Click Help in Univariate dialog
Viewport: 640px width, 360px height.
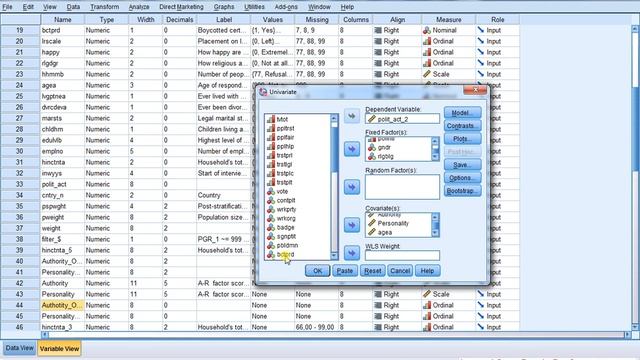pos(427,271)
